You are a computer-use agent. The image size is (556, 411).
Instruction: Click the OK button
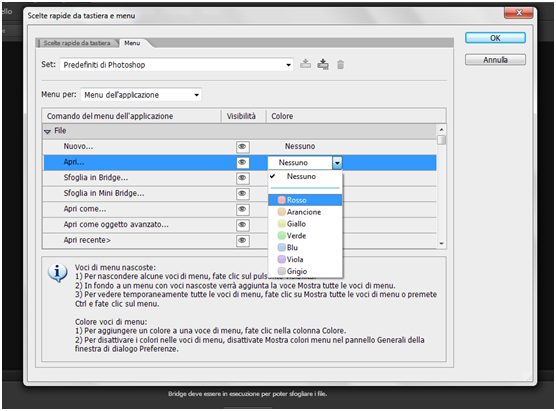pyautogui.click(x=495, y=38)
